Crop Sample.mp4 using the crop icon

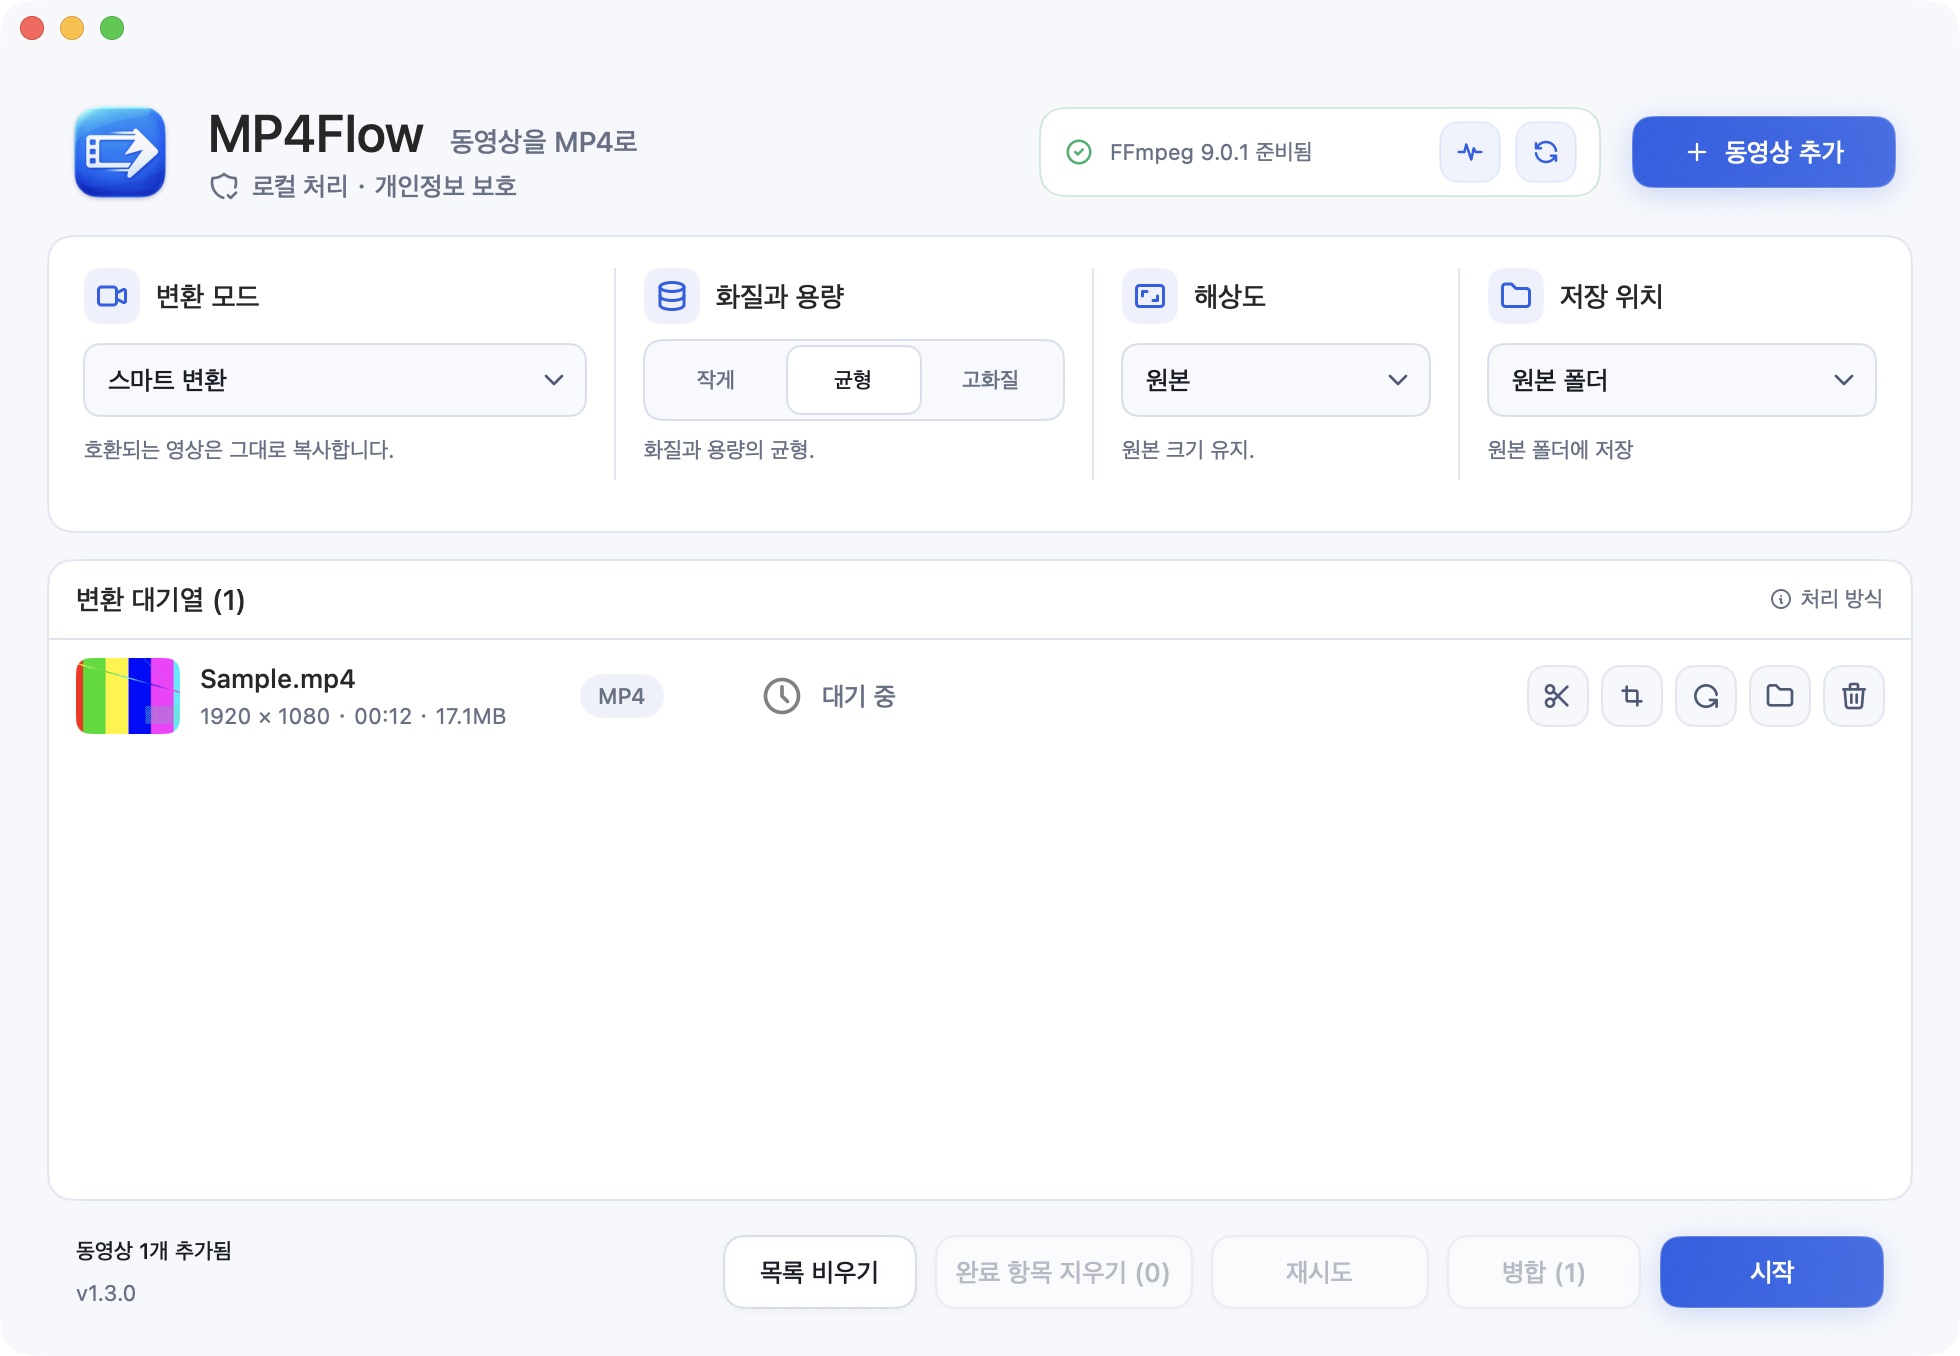[x=1631, y=696]
